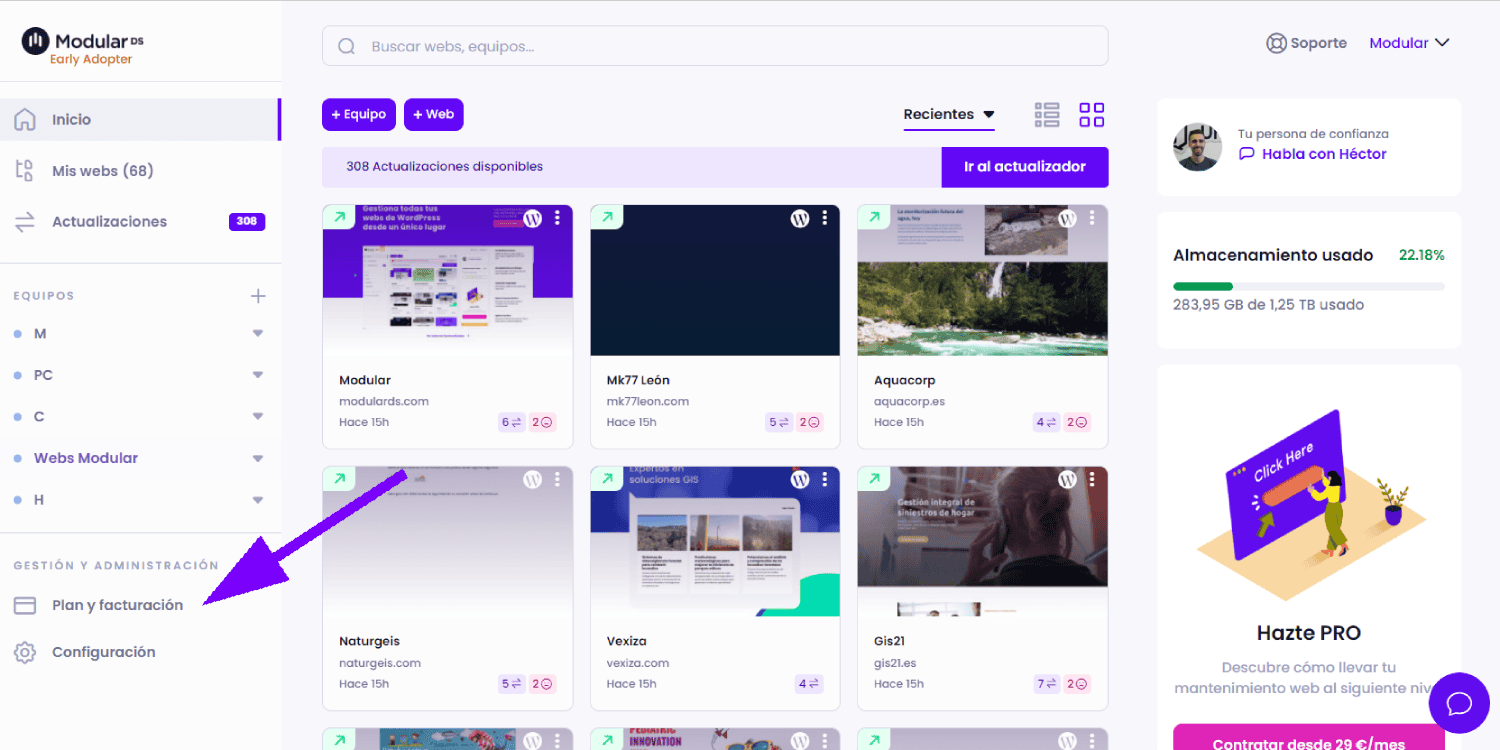Click the 22.18% storage percentage
Screen dimensions: 1500x750
pyautogui.click(x=1422, y=255)
